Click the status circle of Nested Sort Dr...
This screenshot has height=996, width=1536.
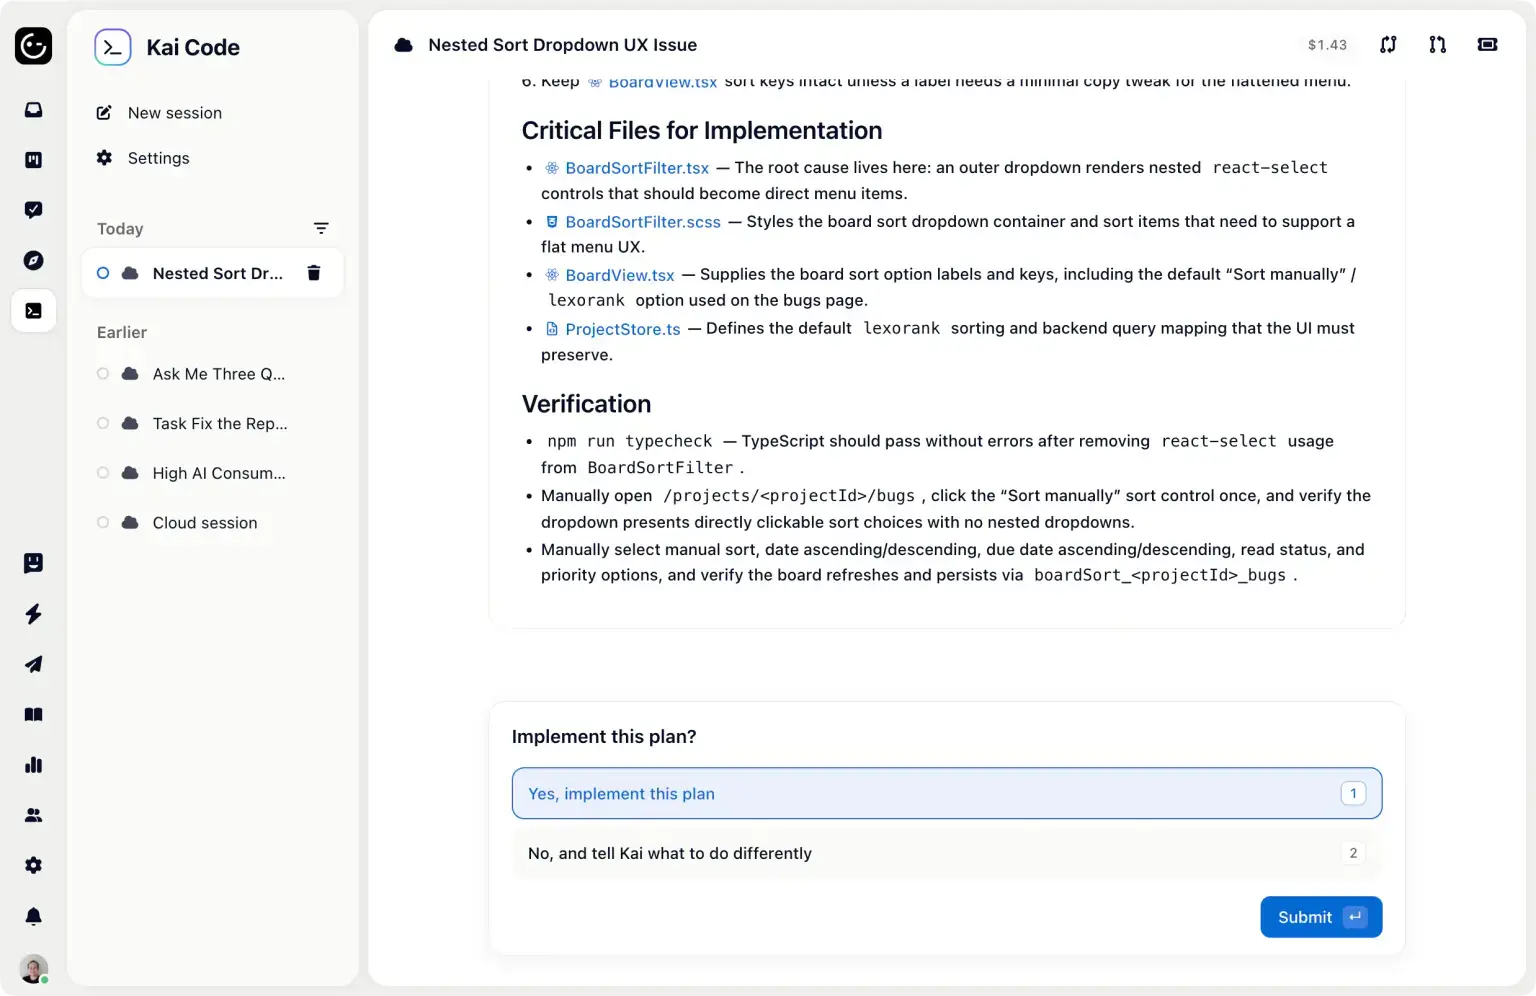pos(103,273)
